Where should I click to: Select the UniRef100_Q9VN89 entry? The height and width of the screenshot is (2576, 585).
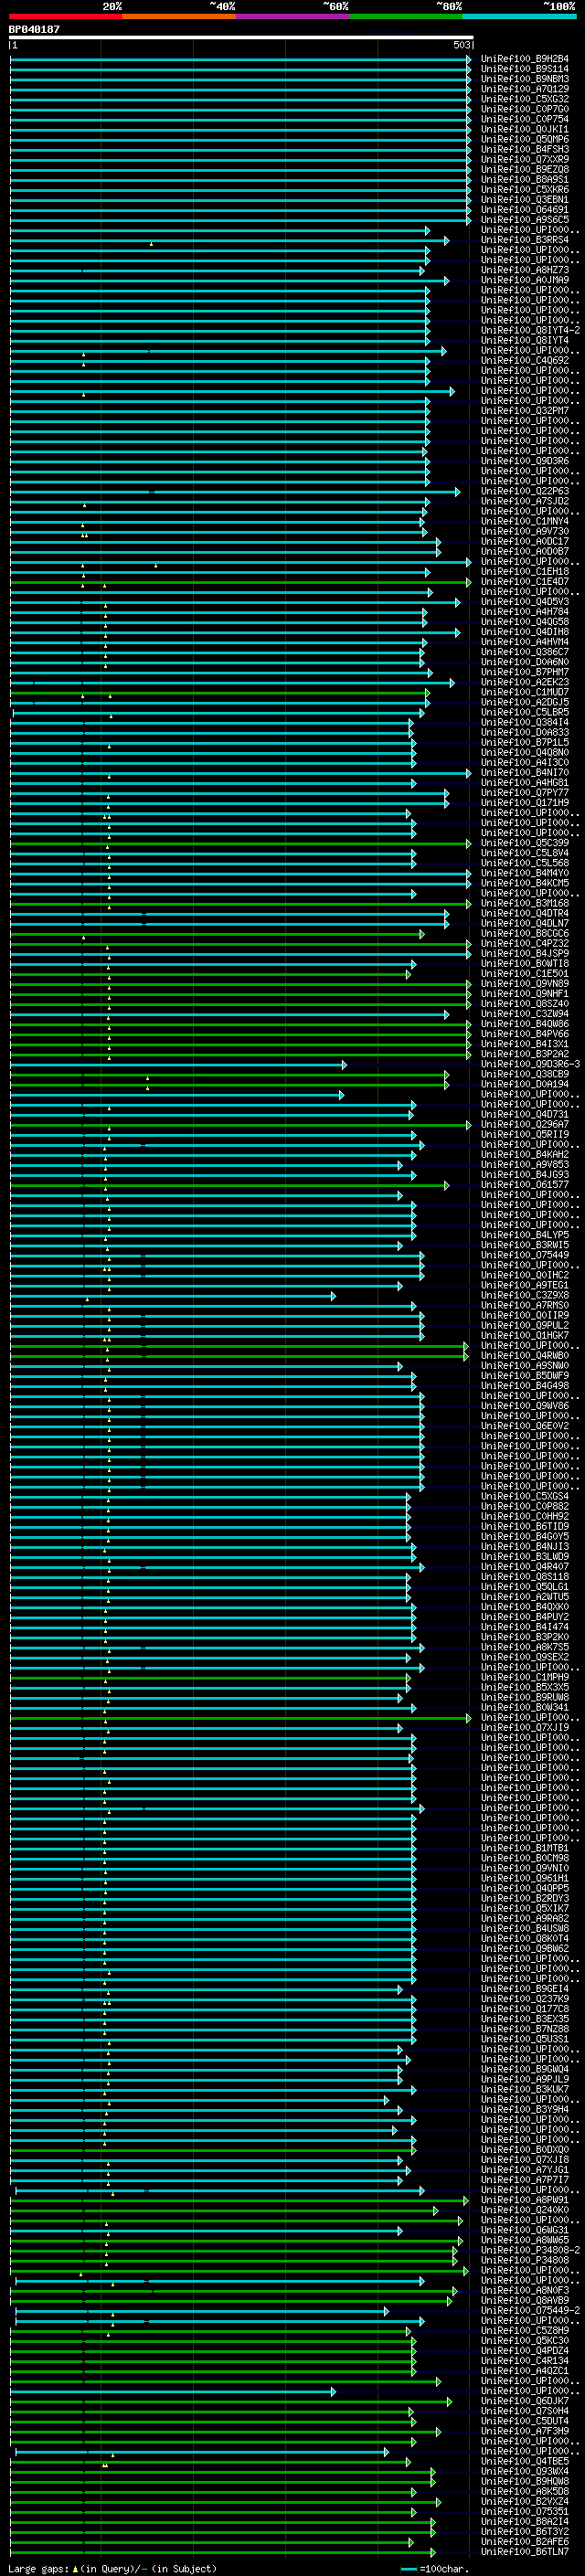525,984
